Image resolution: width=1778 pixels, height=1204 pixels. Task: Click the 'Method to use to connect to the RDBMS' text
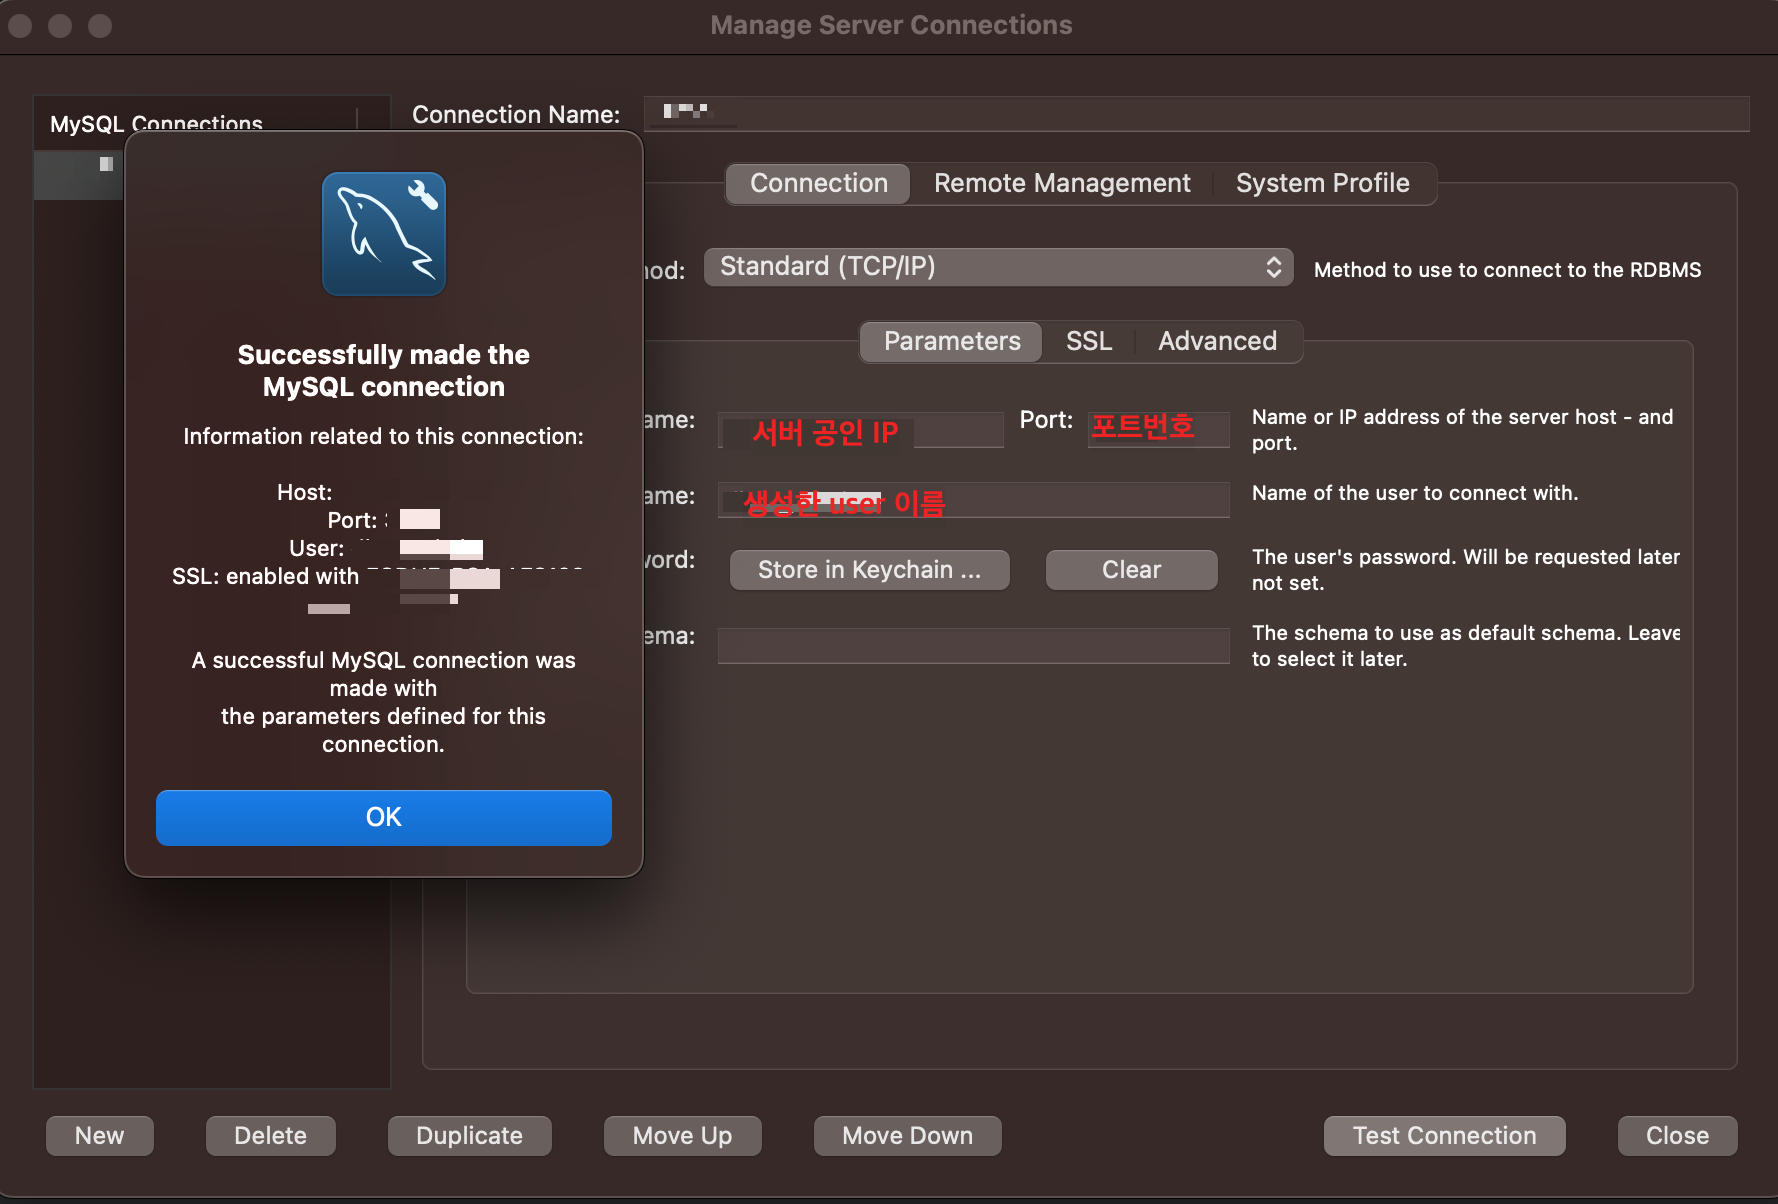1507,270
